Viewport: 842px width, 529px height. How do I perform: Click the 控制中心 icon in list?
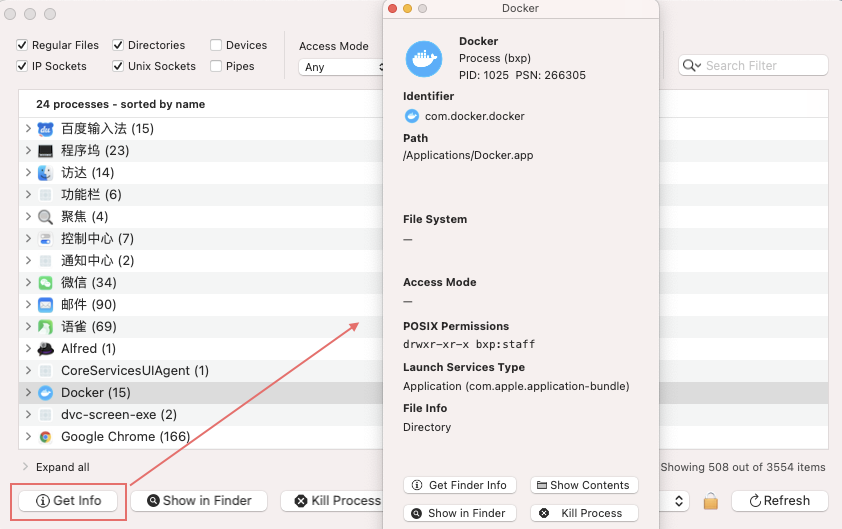(46, 239)
